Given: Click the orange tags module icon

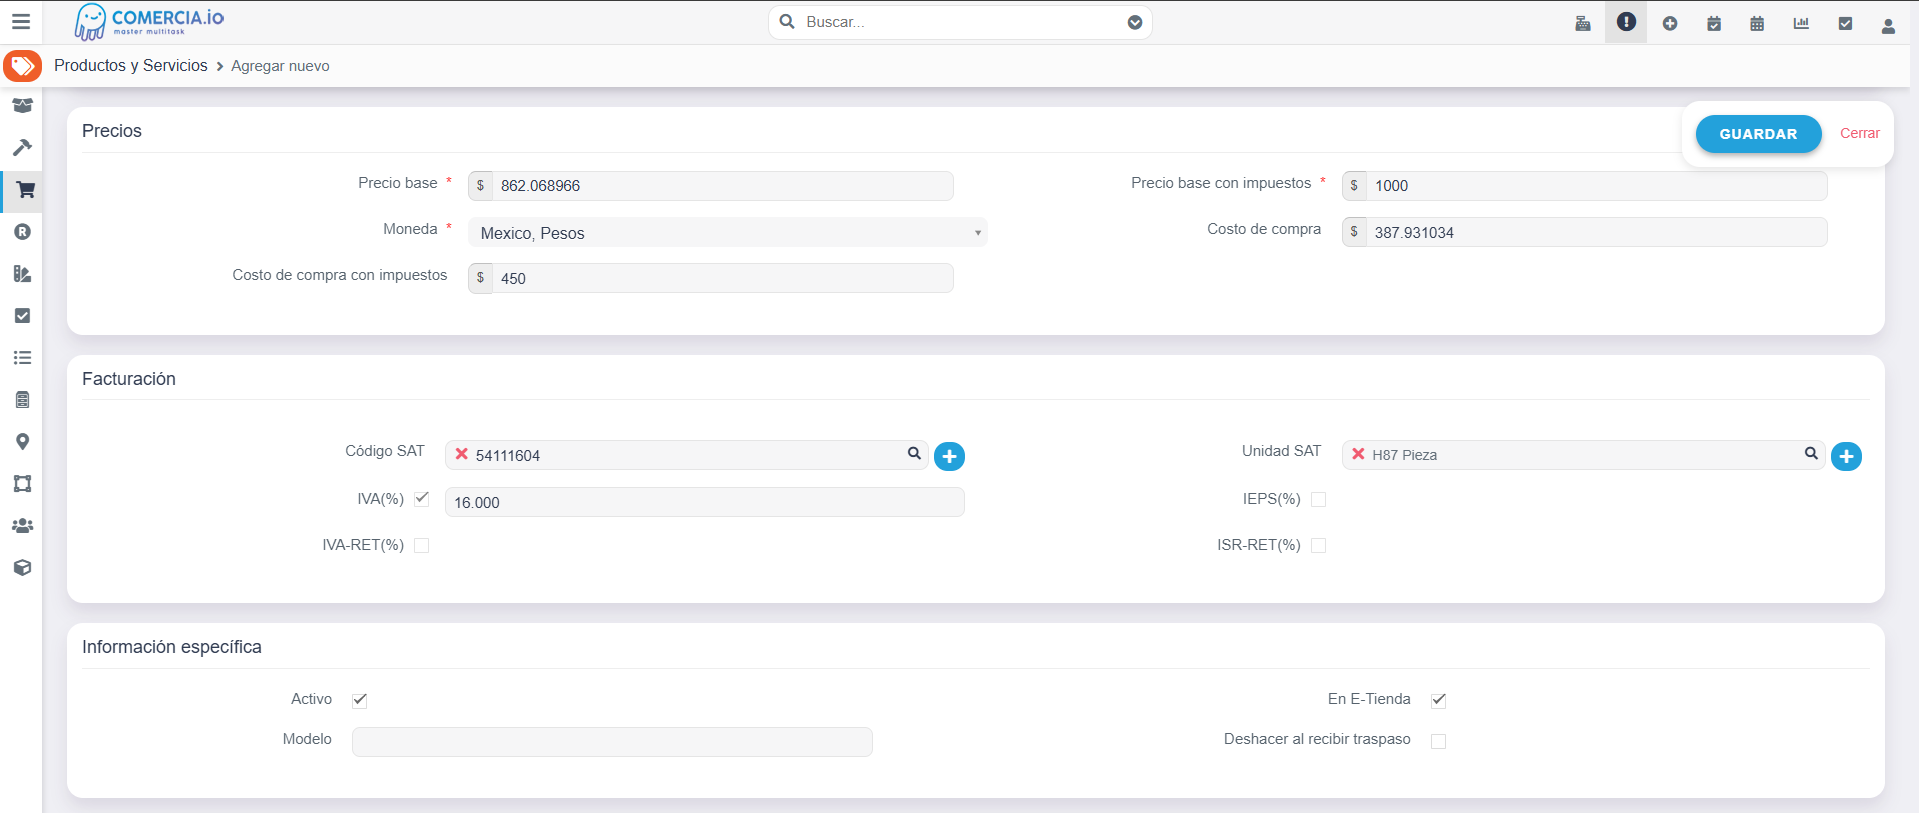Looking at the screenshot, I should (x=22, y=66).
